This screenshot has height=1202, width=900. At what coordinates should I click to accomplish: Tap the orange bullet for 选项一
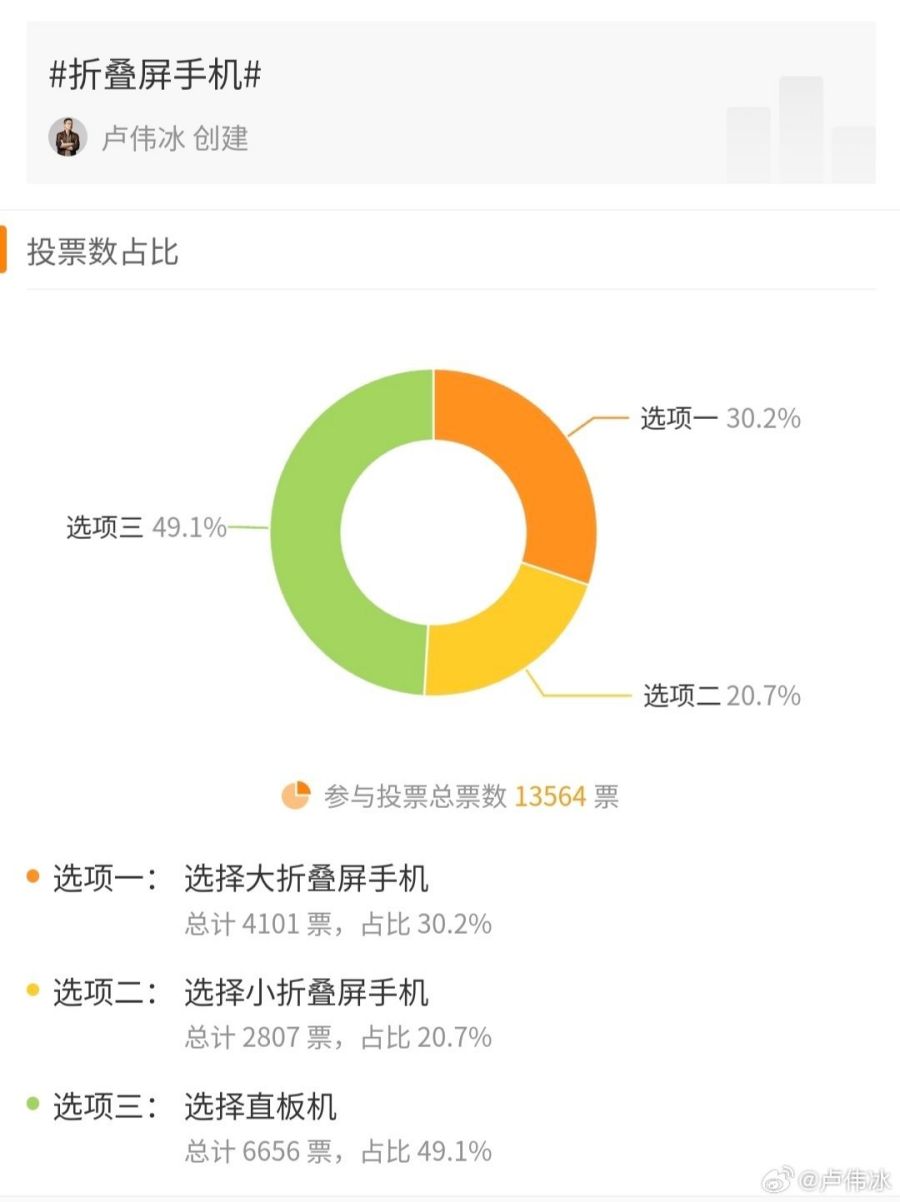[x=33, y=877]
